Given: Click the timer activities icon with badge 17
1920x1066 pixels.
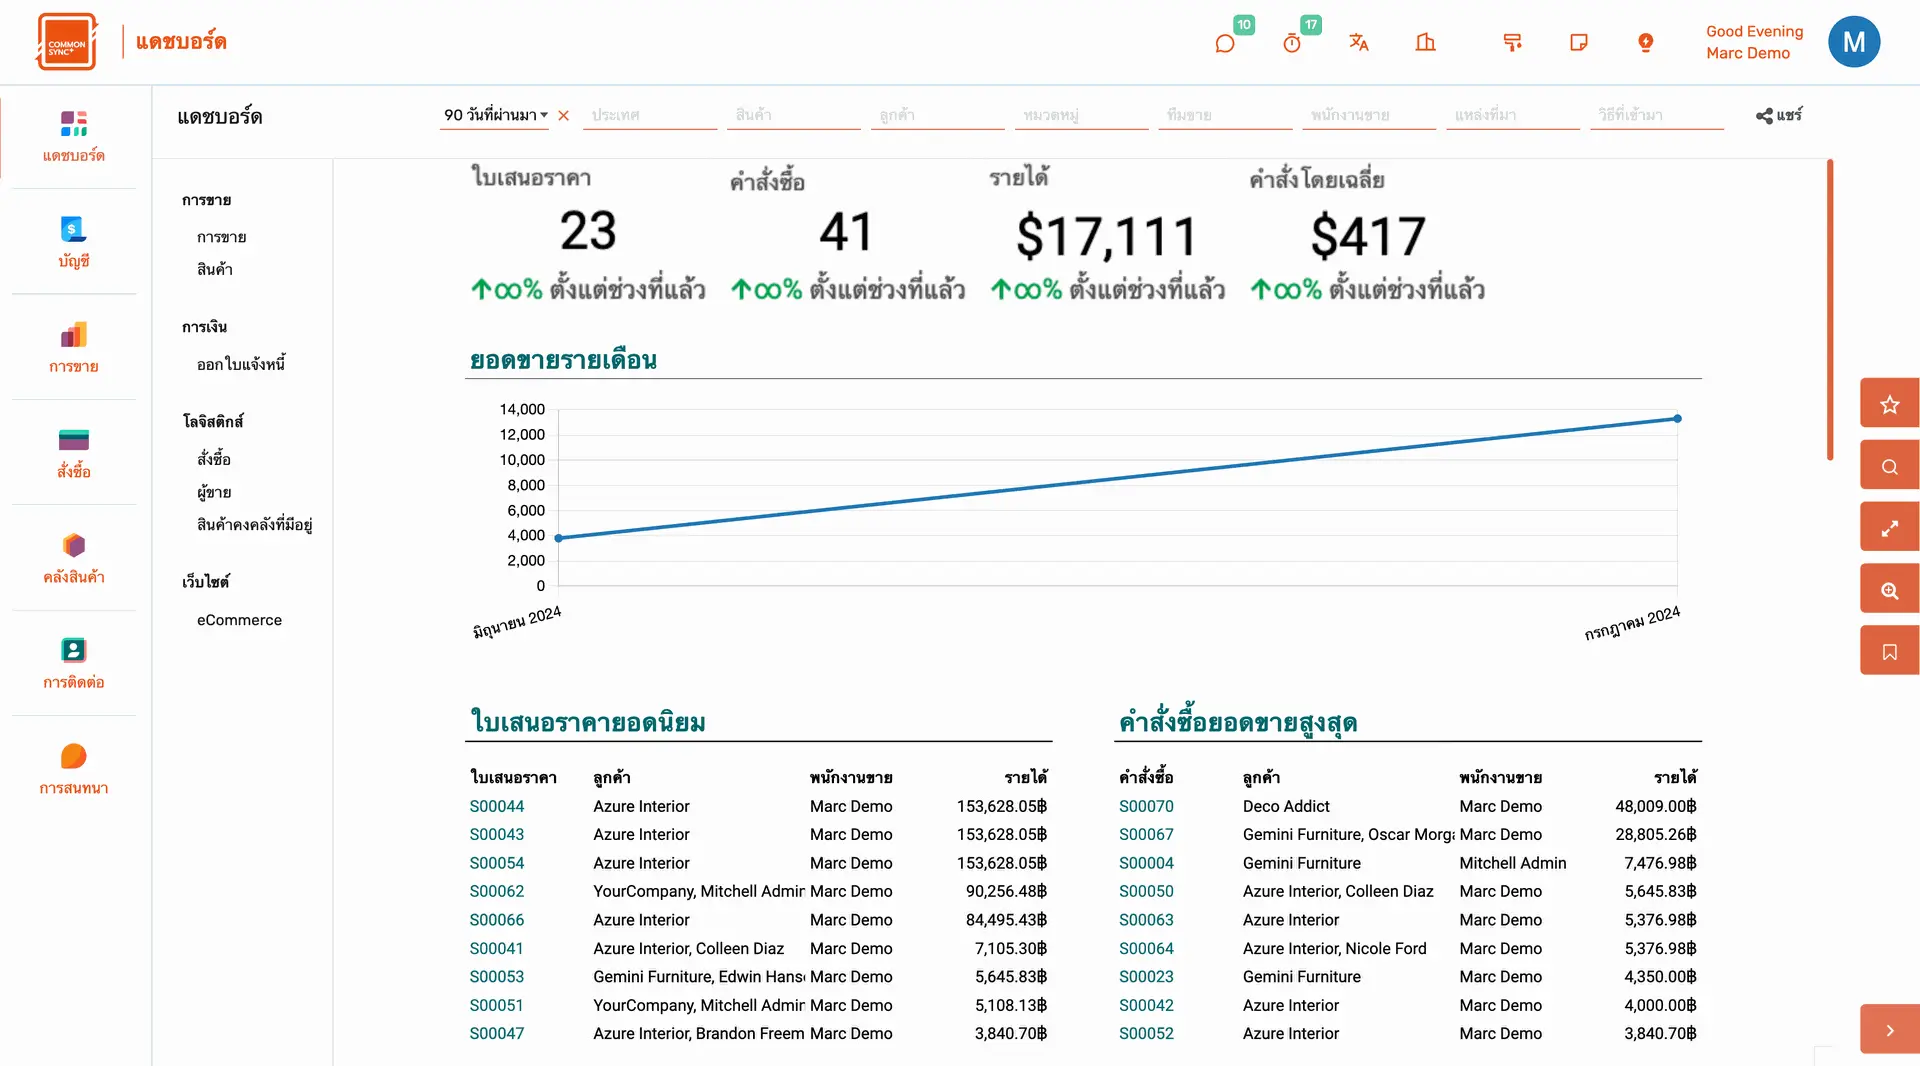Looking at the screenshot, I should click(x=1292, y=43).
